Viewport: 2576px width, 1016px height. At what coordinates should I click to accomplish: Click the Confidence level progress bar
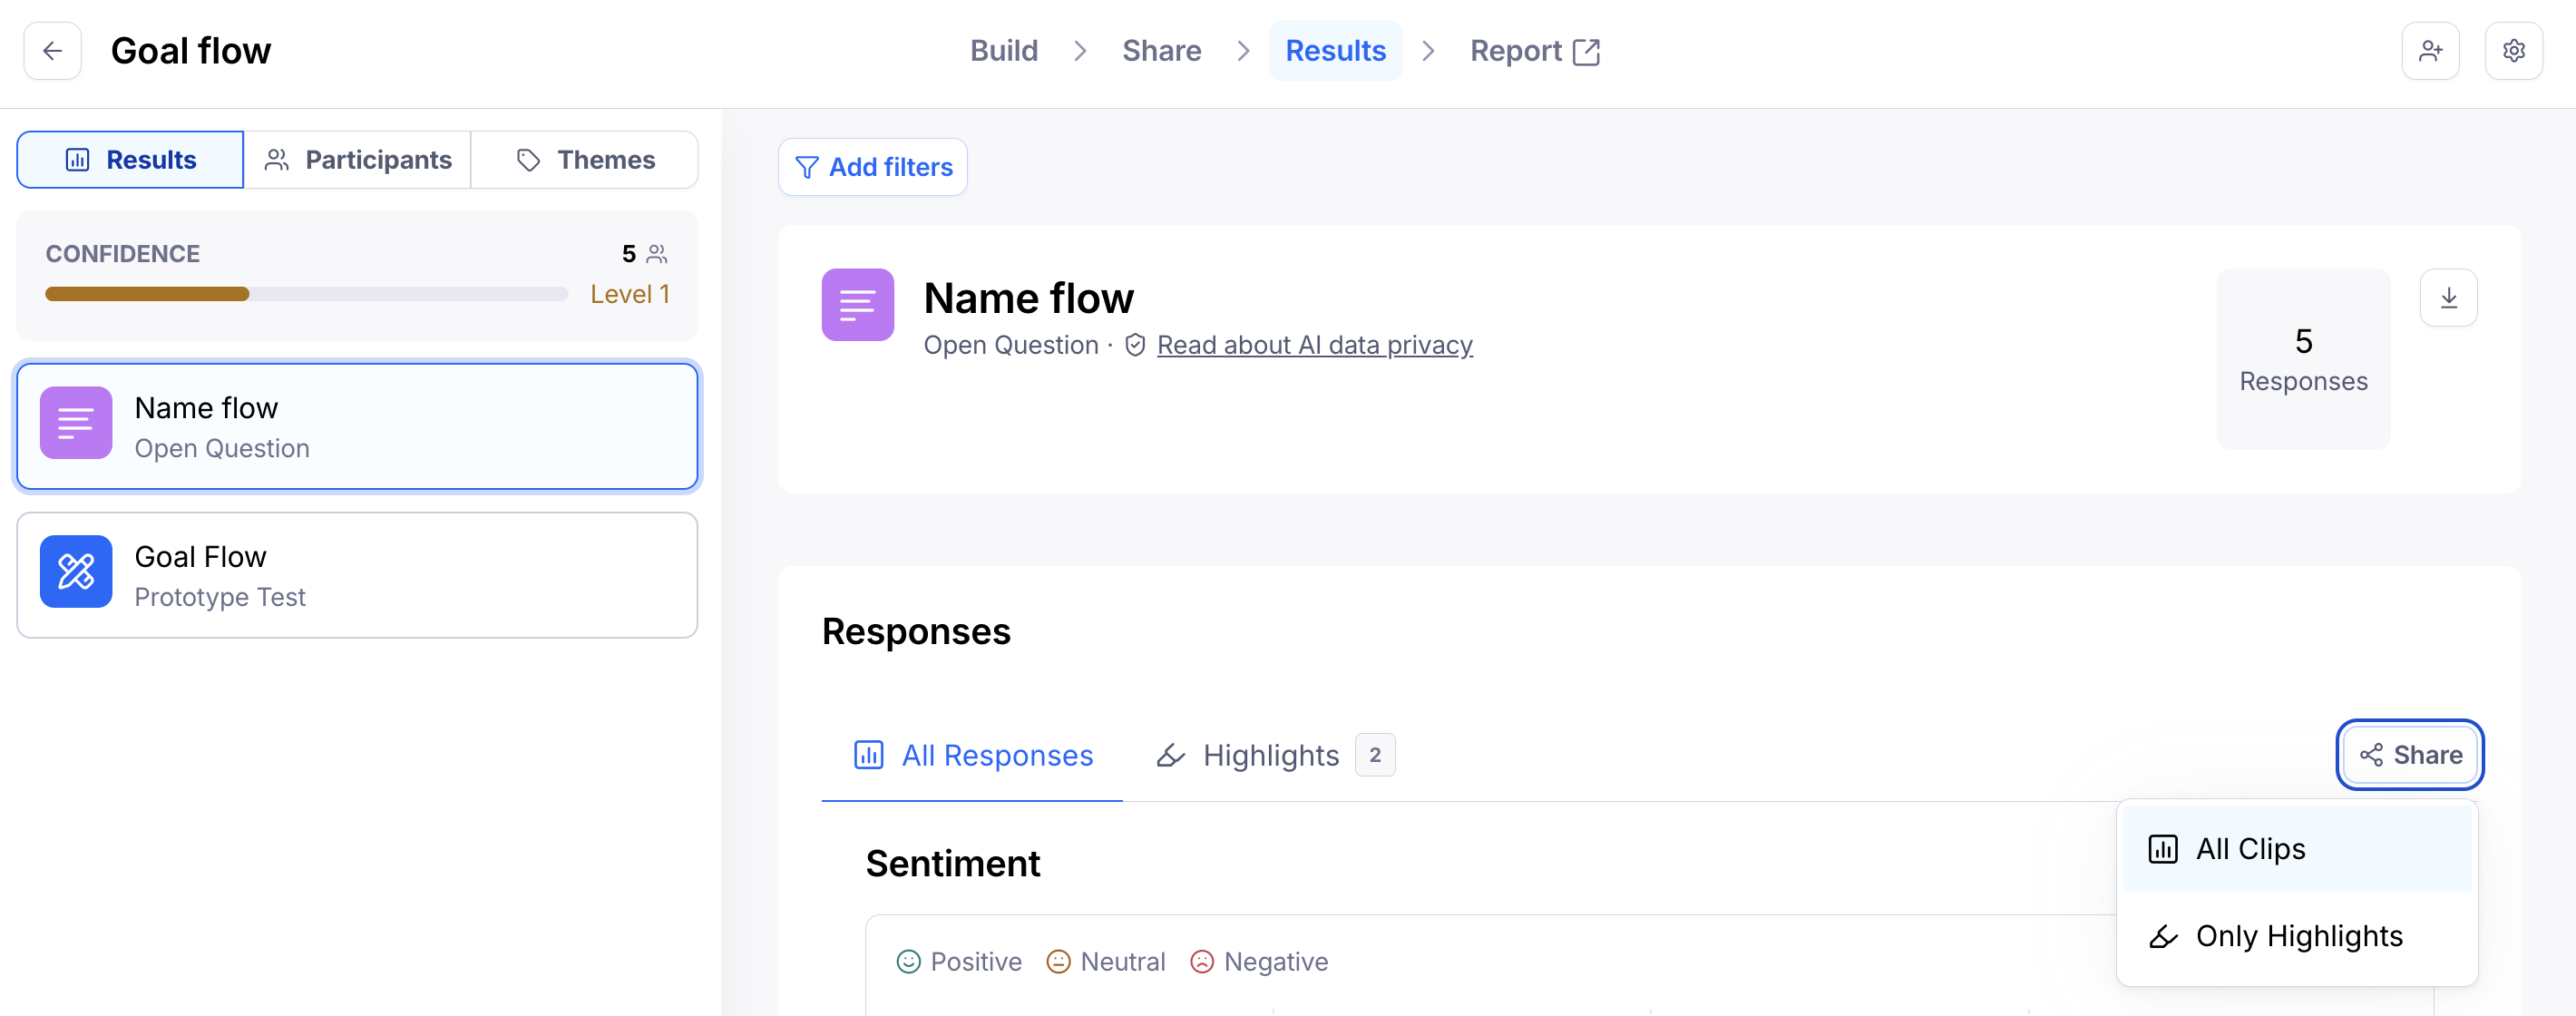tap(306, 294)
